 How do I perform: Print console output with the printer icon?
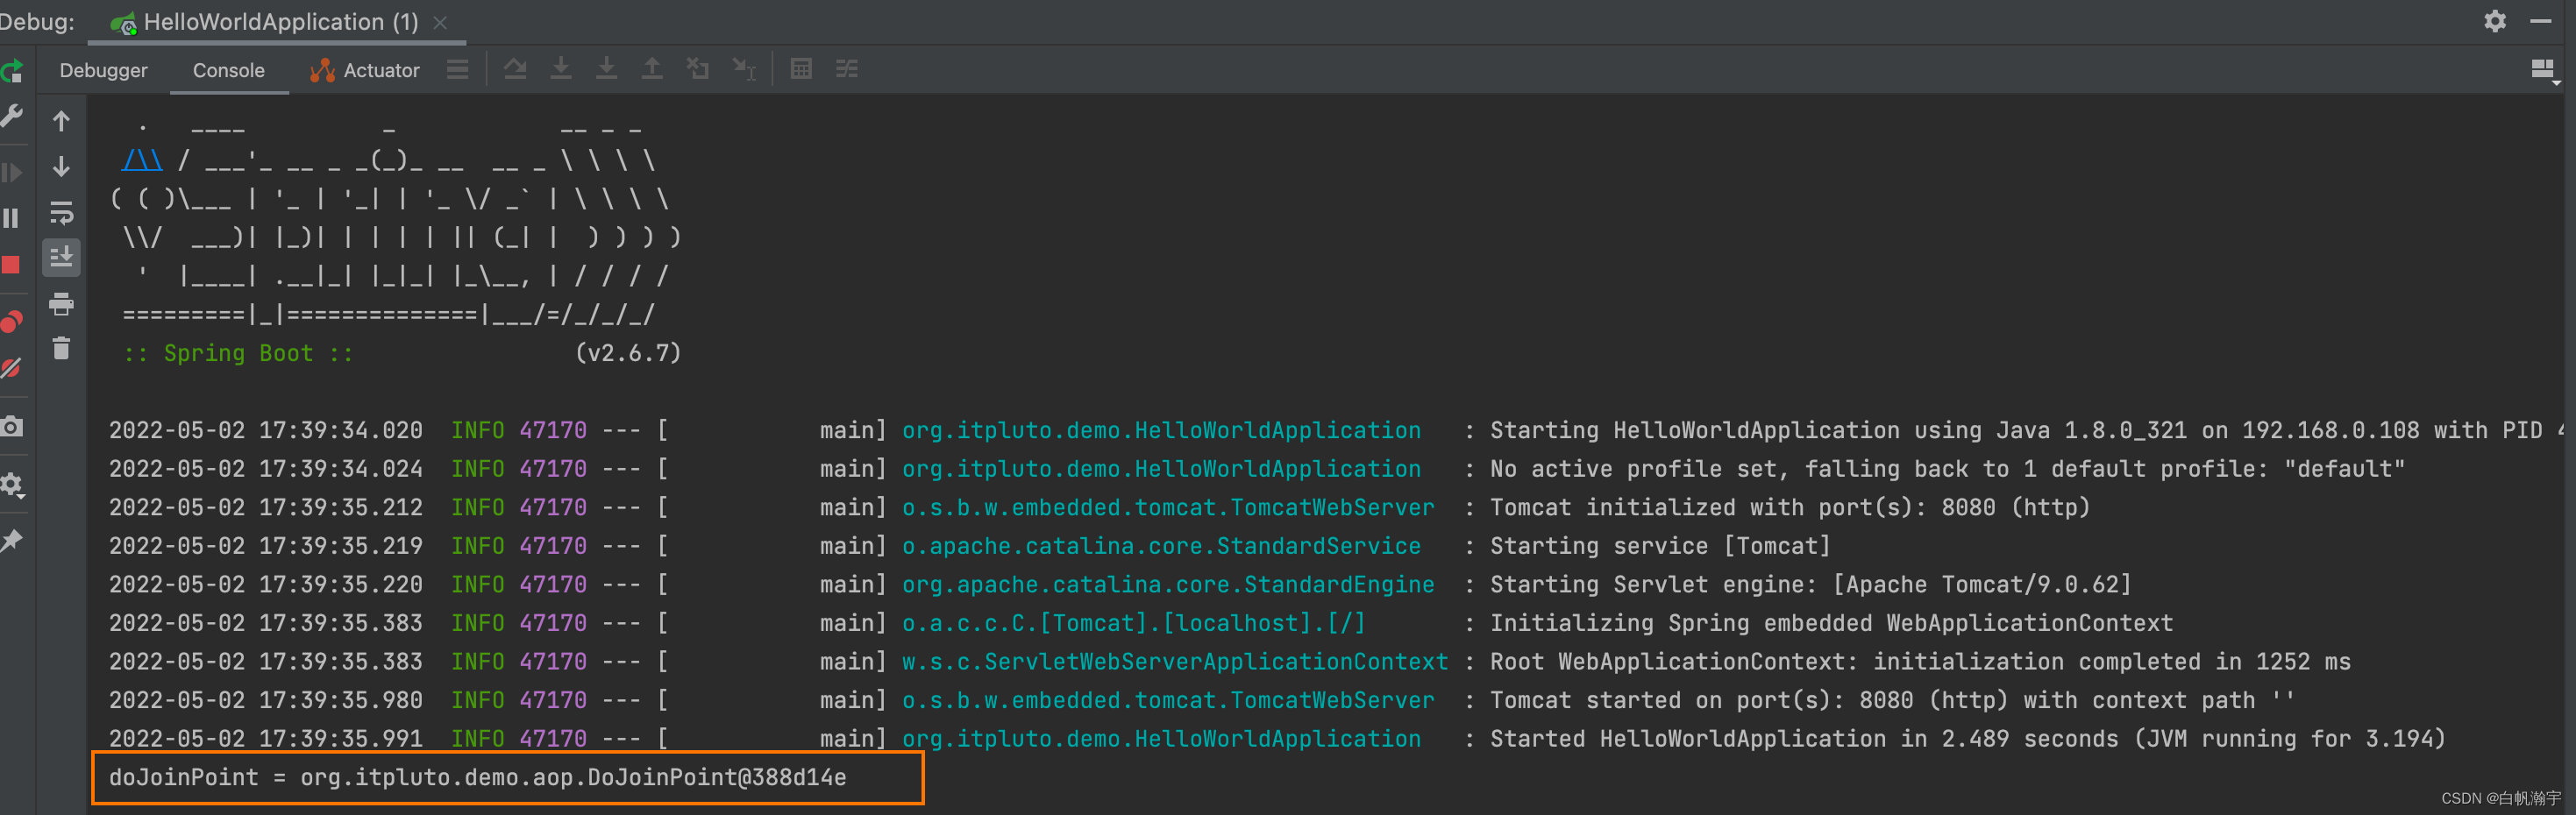tap(61, 303)
